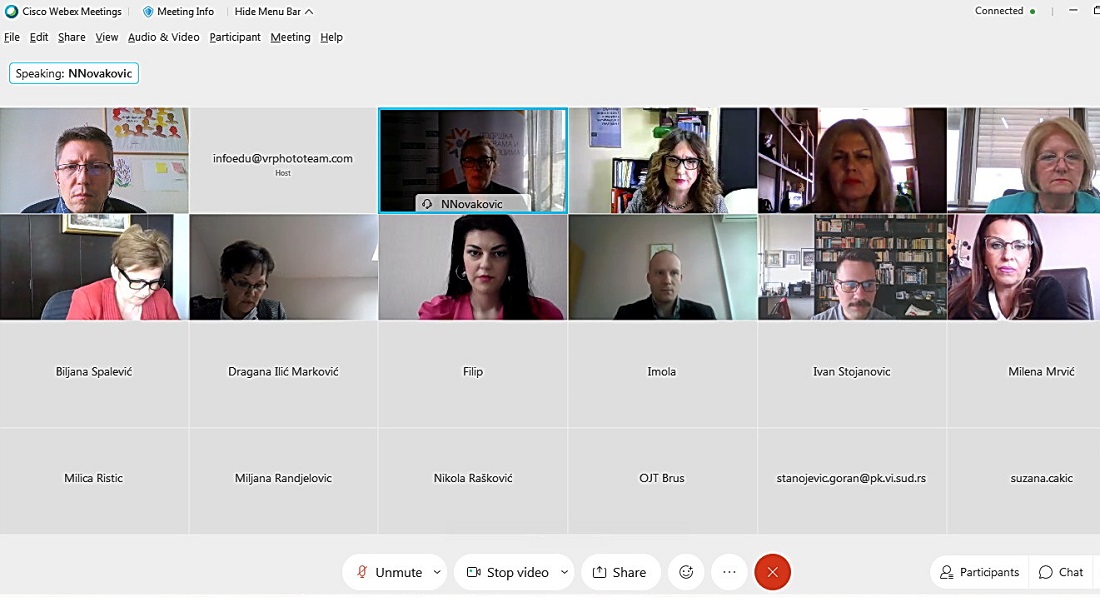This screenshot has height=597, width=1100.
Task: Click the reactions smiley icon
Action: [686, 572]
